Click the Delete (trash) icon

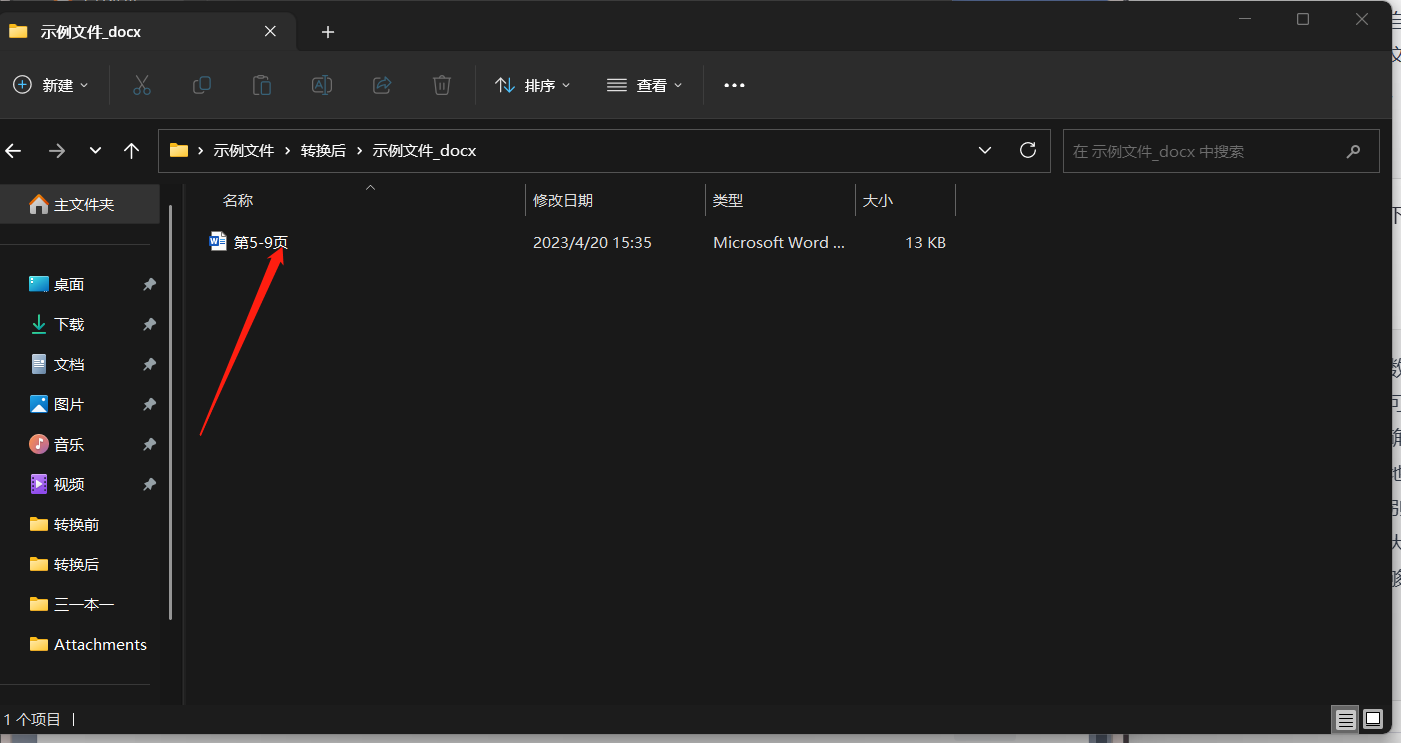pyautogui.click(x=441, y=85)
